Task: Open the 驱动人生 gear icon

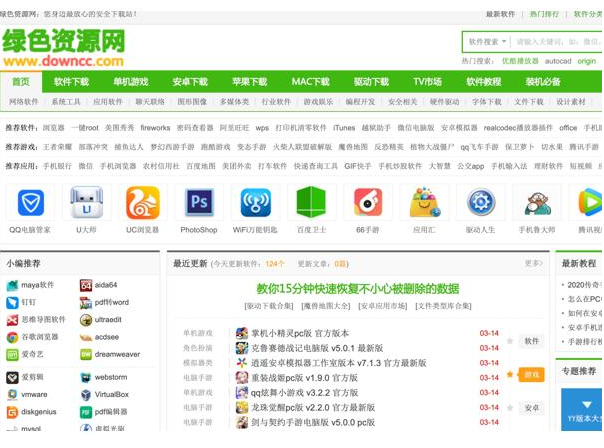Action: [x=480, y=203]
